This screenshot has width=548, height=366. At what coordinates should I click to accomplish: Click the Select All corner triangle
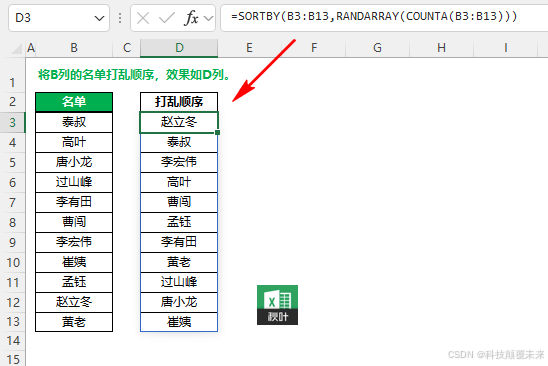[x=16, y=49]
